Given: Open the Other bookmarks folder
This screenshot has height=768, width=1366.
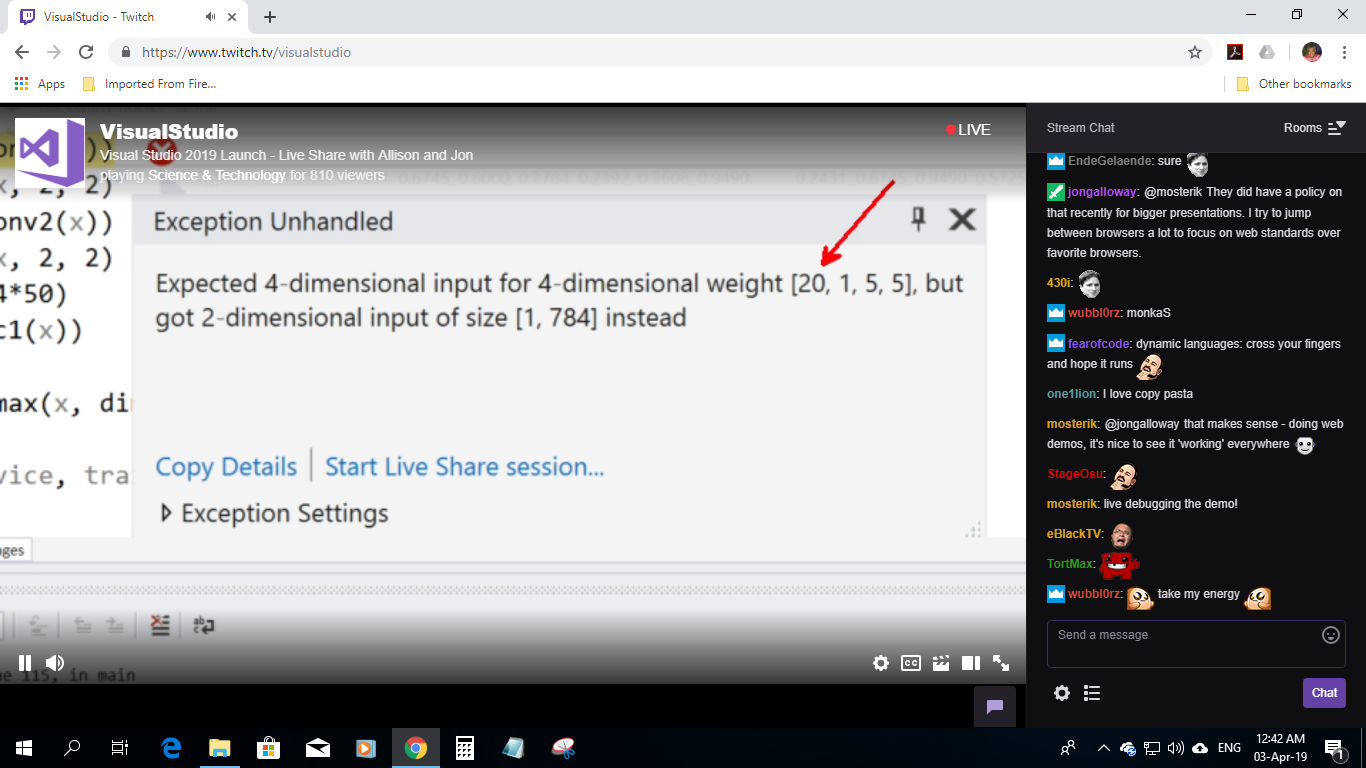Looking at the screenshot, I should pos(1294,84).
